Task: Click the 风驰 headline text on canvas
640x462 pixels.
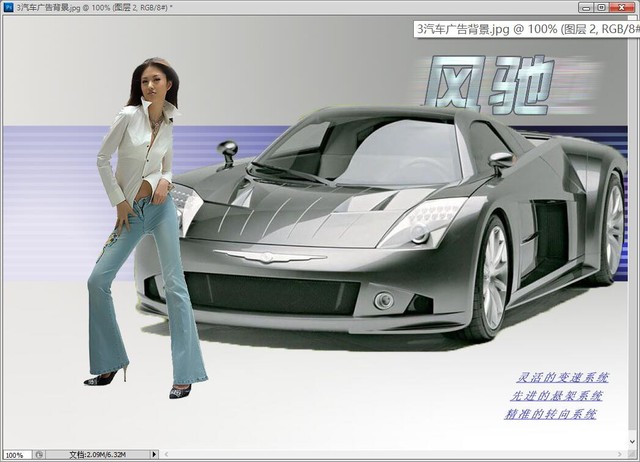Action: 488,83
